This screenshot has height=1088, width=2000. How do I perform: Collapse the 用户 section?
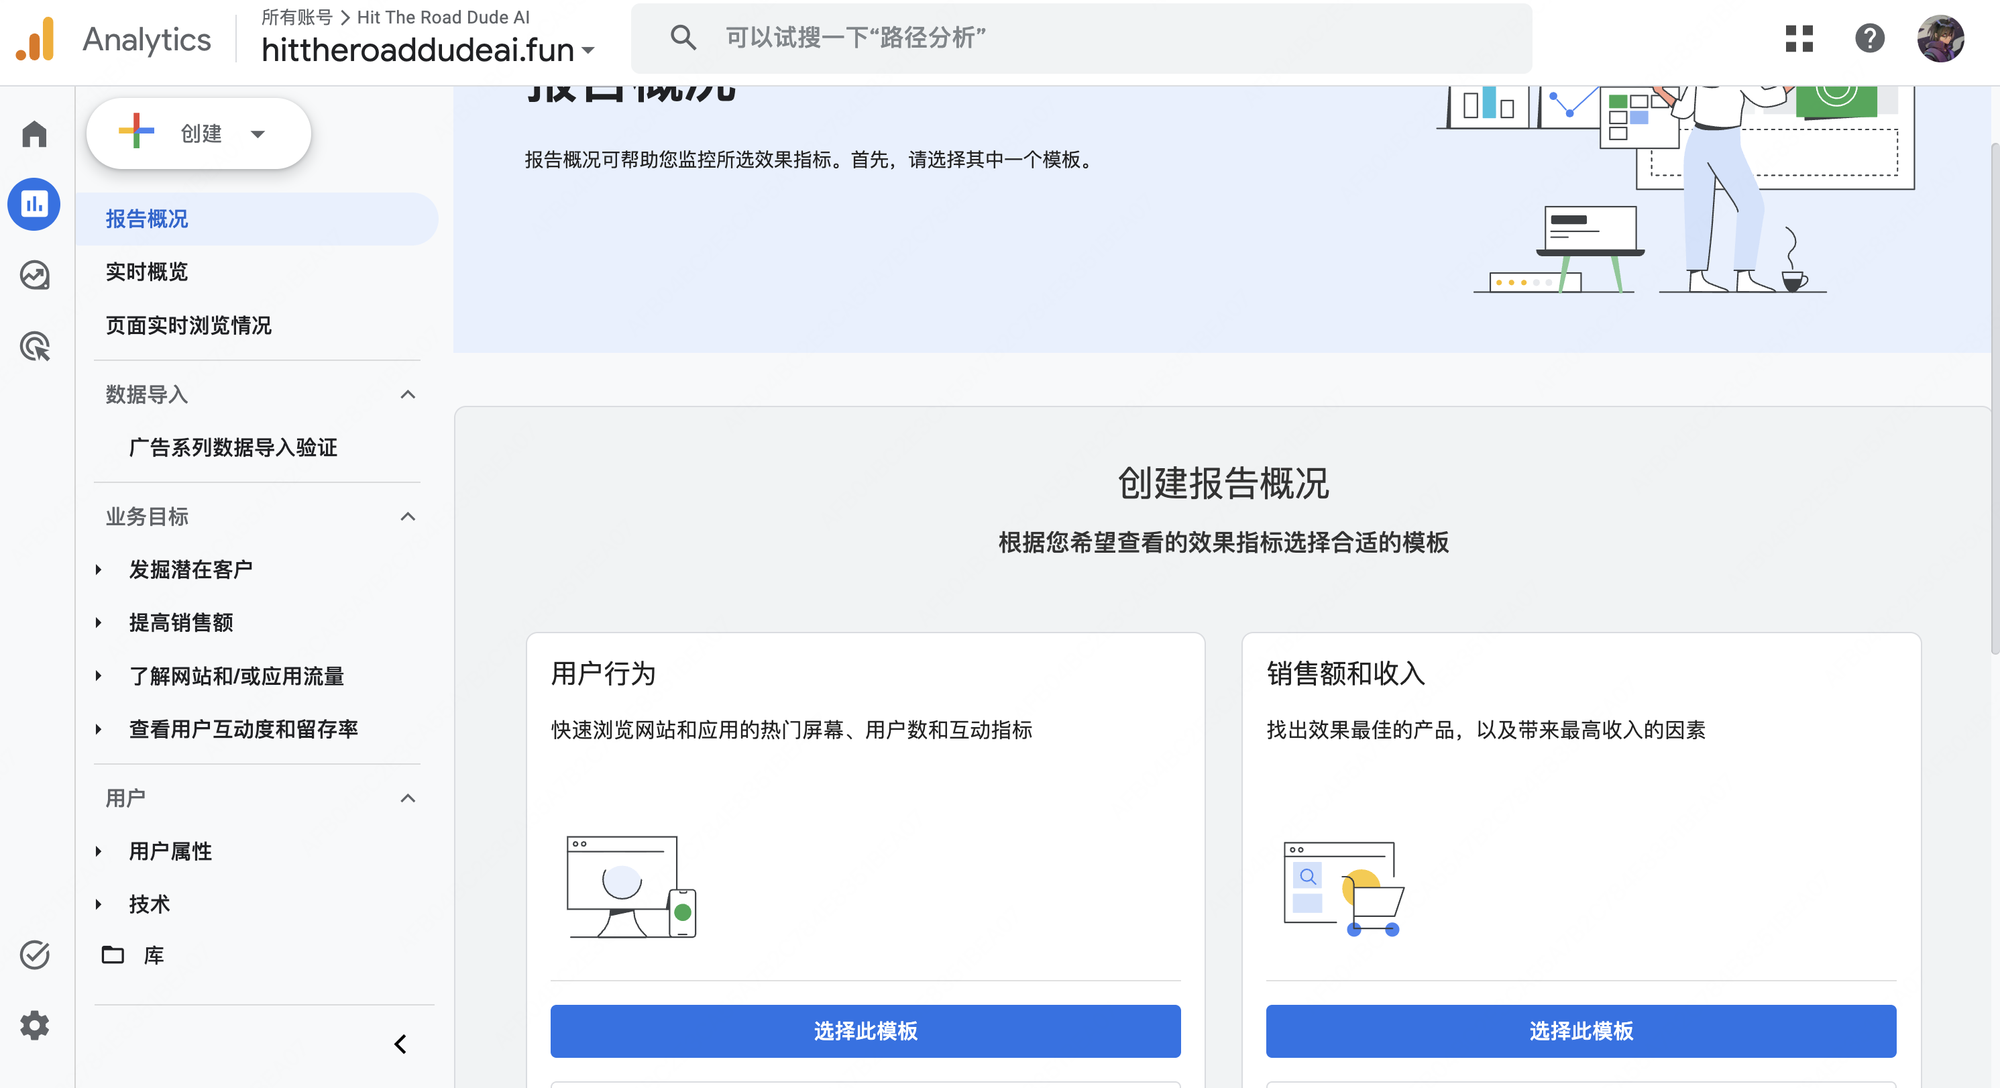[x=408, y=798]
